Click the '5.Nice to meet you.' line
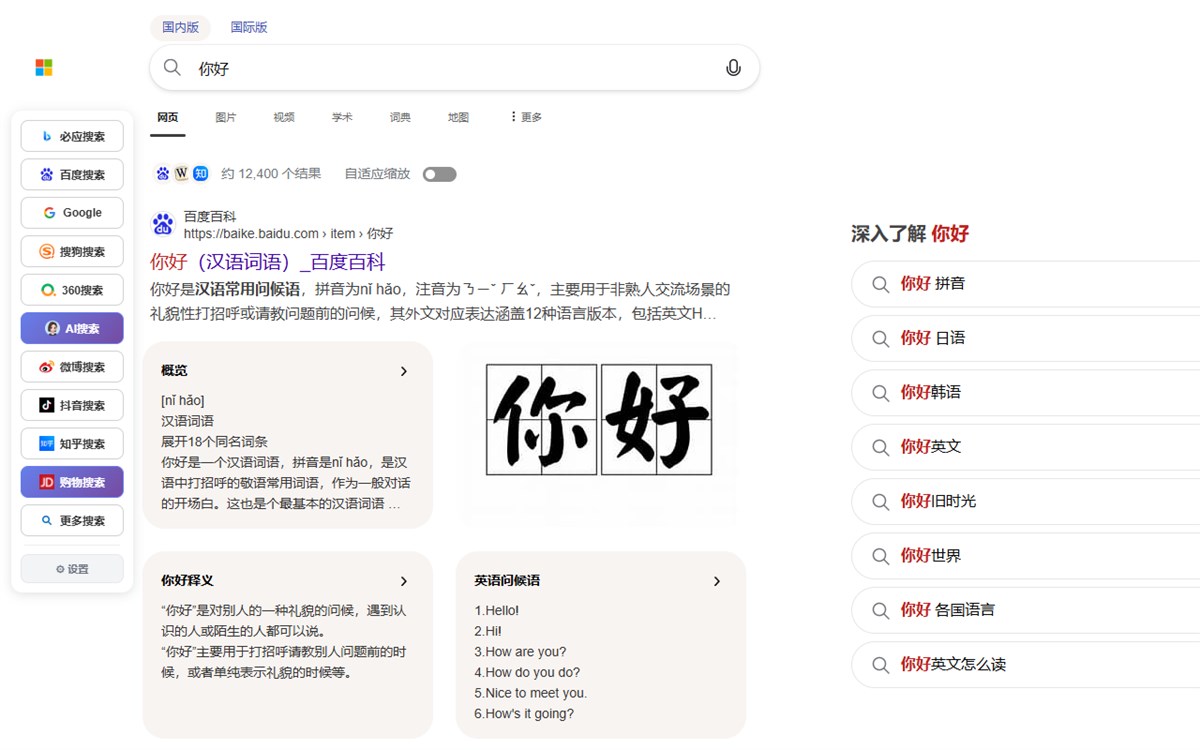This screenshot has height=750, width=1200. pyautogui.click(x=531, y=693)
